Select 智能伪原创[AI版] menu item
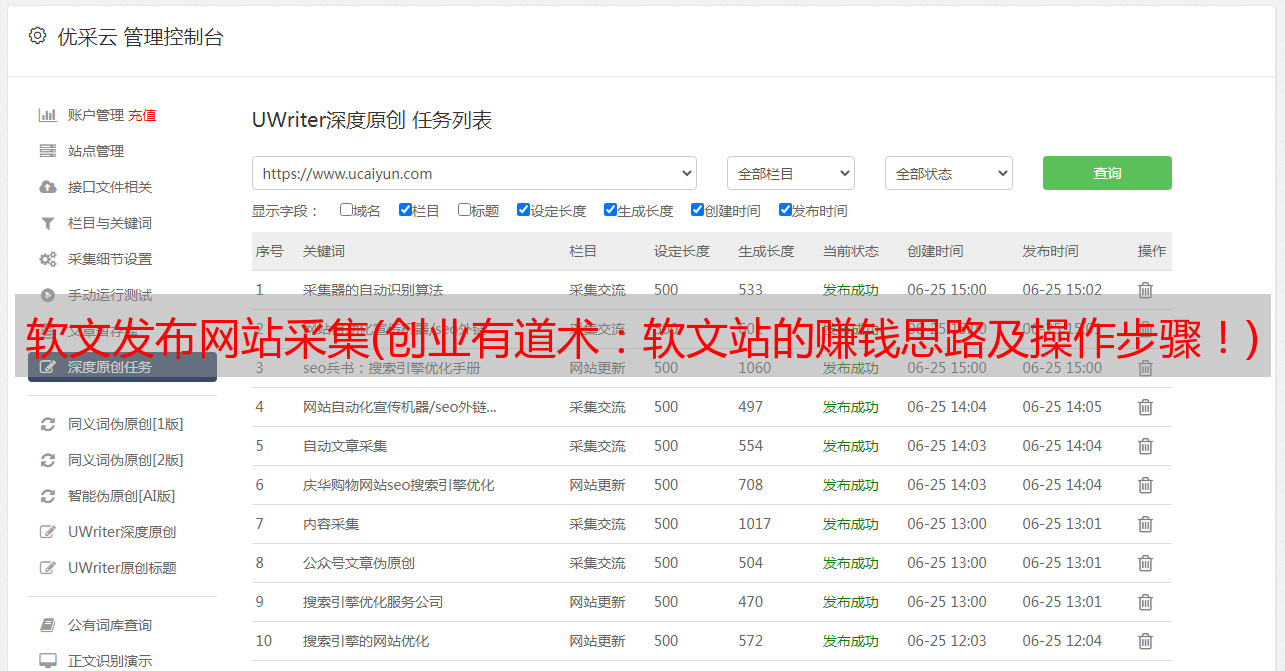The height and width of the screenshot is (671, 1285). (x=121, y=496)
